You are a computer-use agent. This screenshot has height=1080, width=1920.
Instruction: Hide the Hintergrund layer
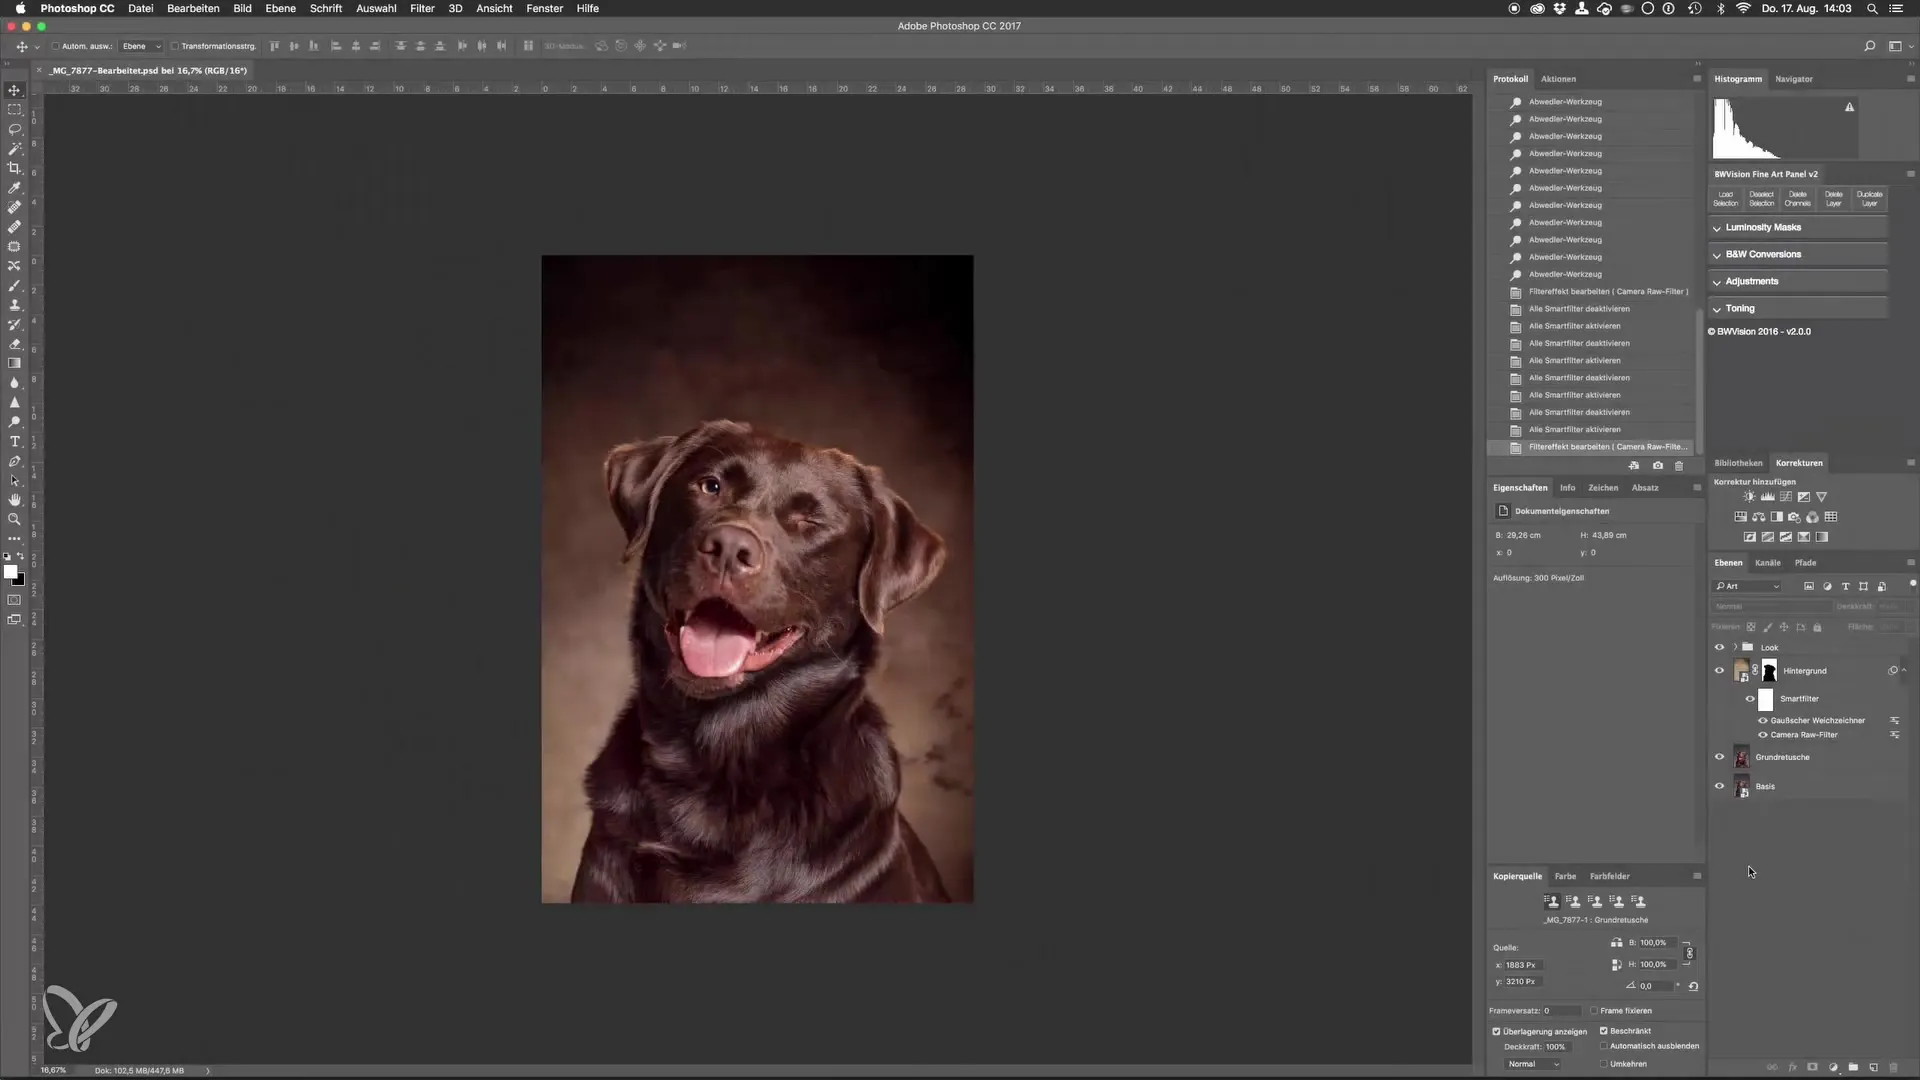pyautogui.click(x=1719, y=671)
